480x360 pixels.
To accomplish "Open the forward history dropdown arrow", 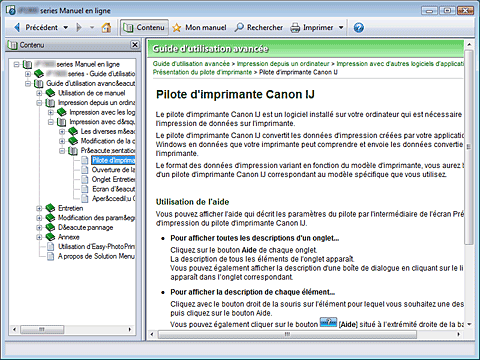I will point(92,28).
